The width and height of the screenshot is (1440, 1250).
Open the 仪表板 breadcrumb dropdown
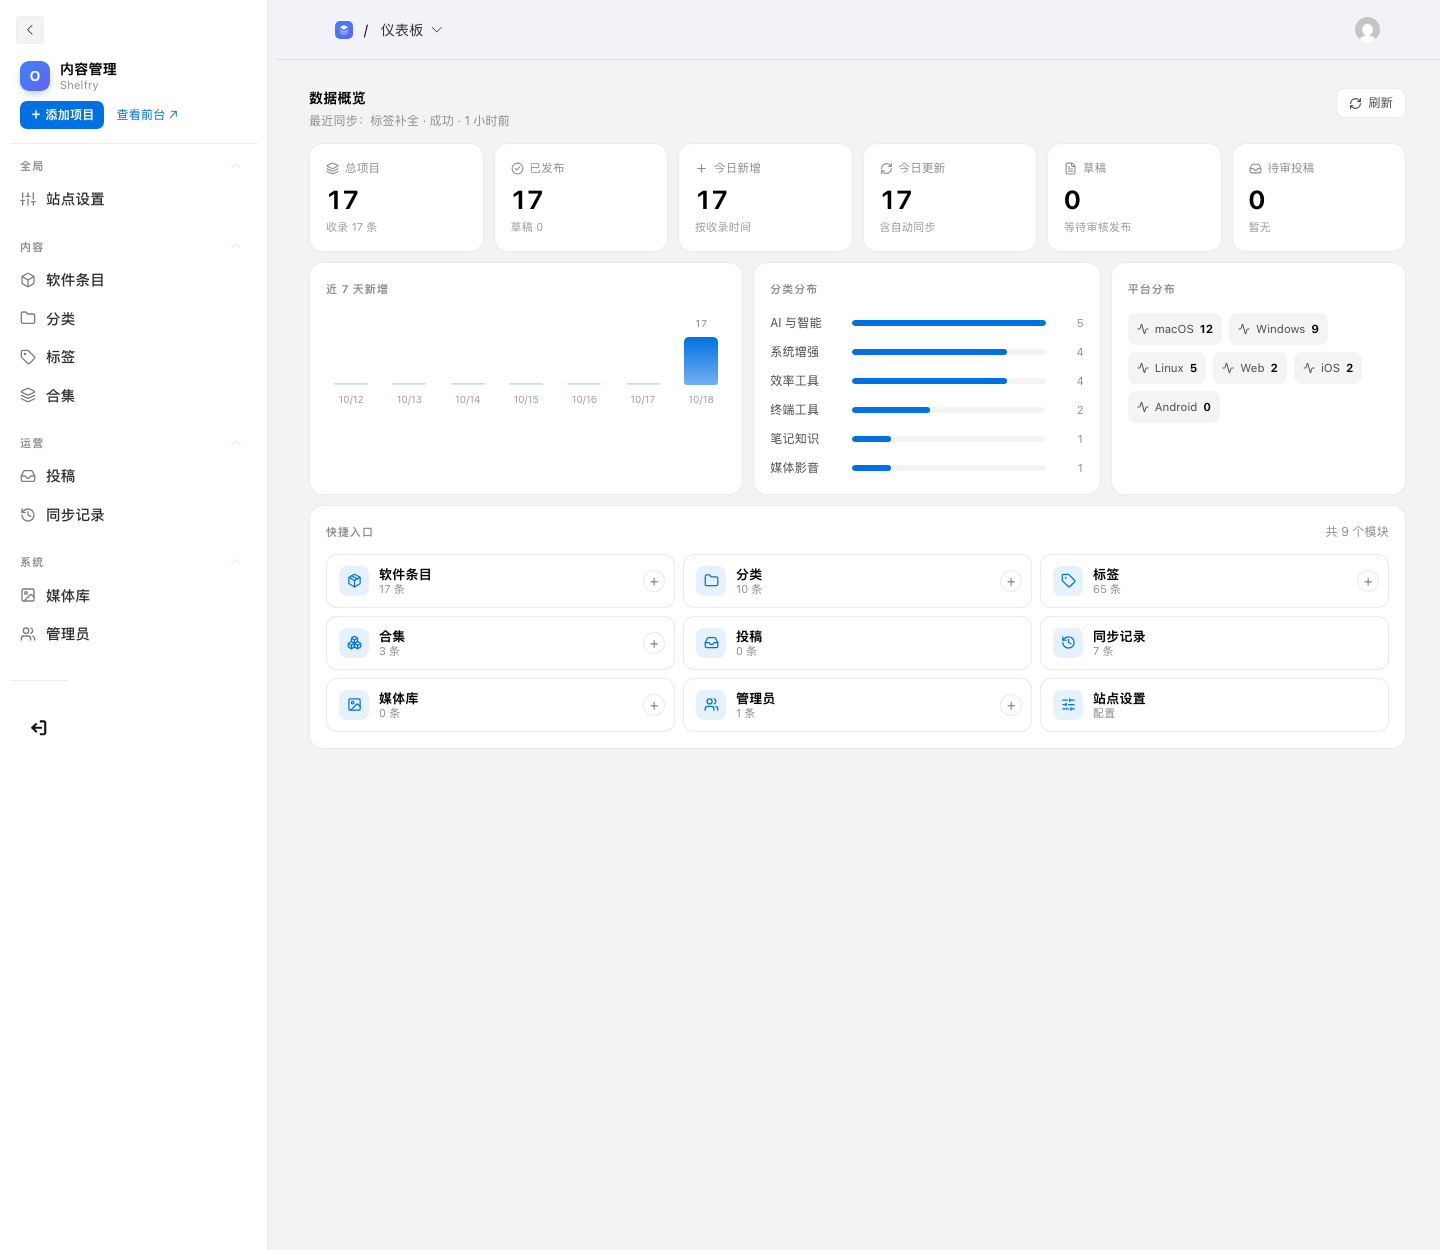[x=411, y=30]
